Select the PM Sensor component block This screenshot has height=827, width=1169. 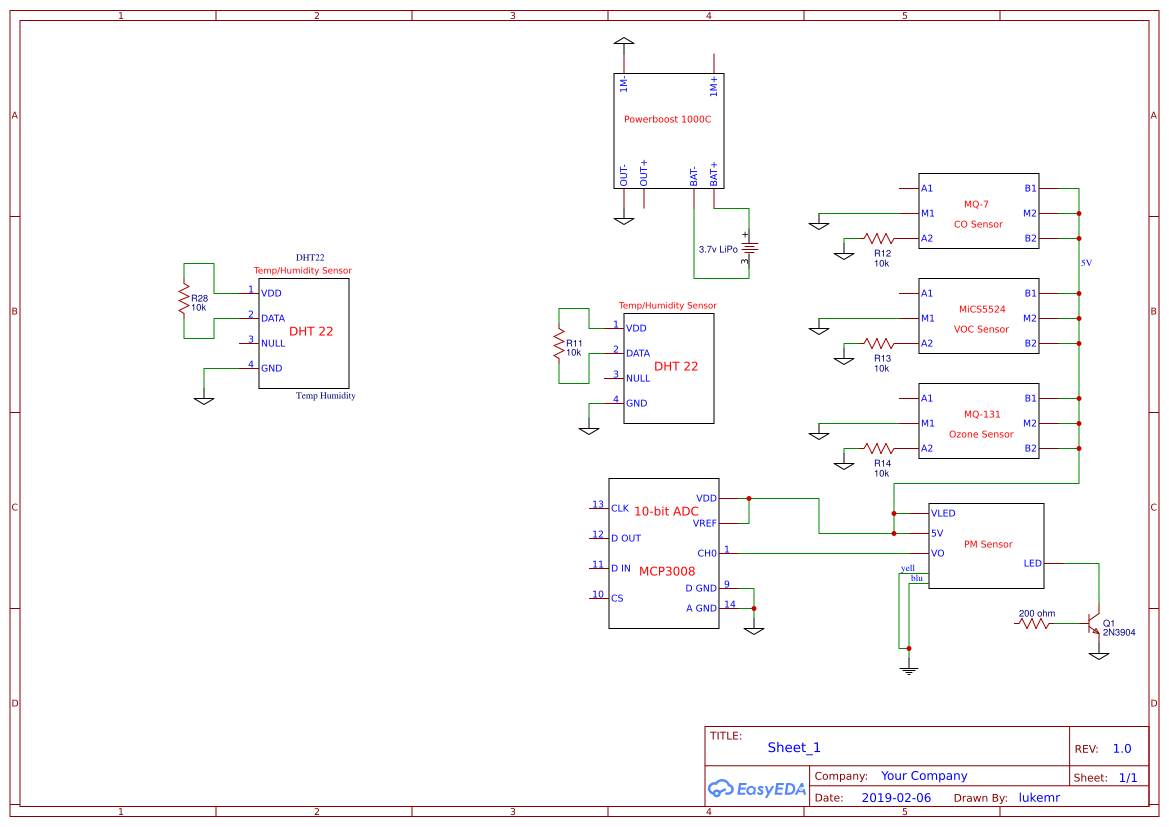point(986,545)
